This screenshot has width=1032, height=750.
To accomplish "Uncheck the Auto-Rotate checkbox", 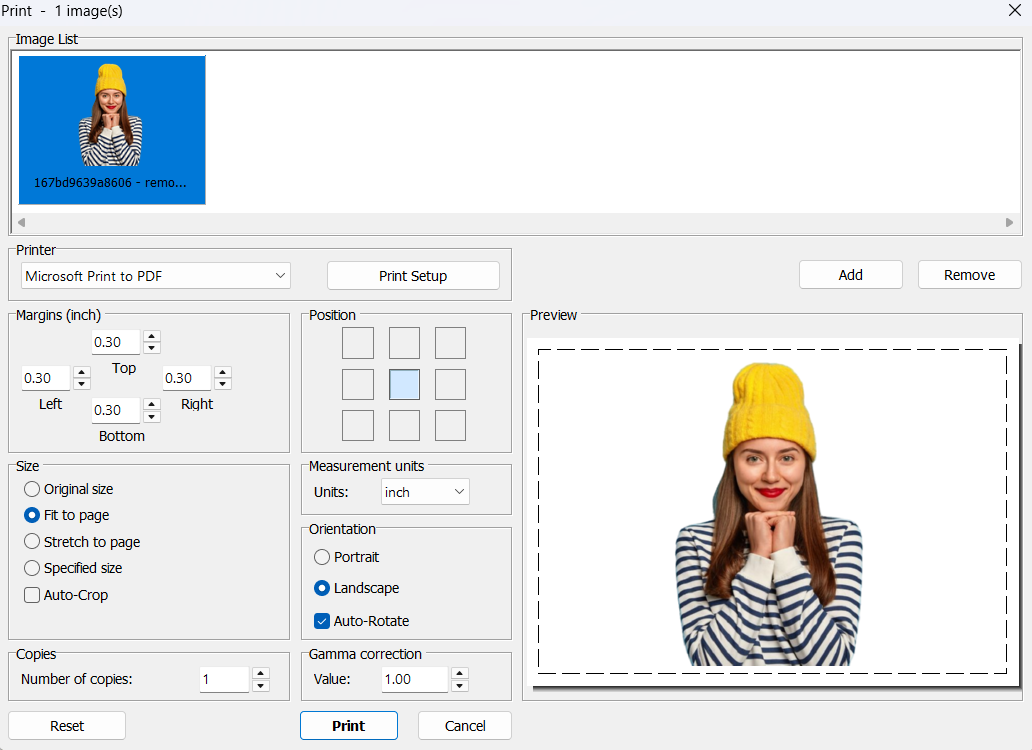I will coord(322,621).
